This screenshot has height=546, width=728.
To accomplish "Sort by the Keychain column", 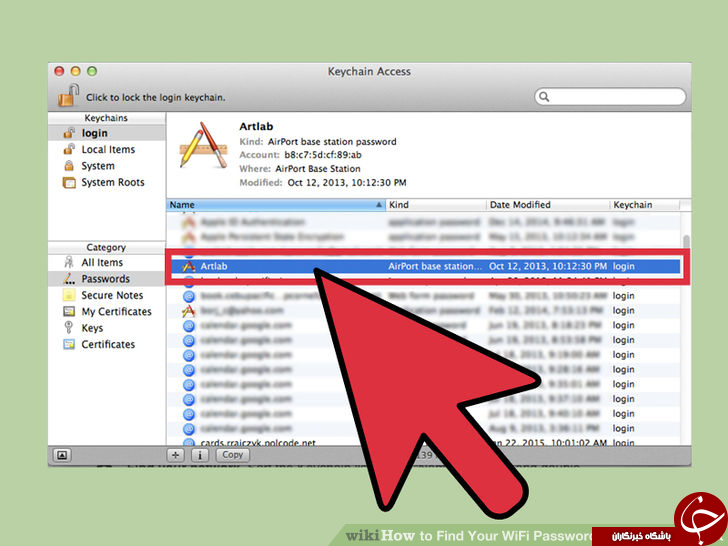I will 645,205.
